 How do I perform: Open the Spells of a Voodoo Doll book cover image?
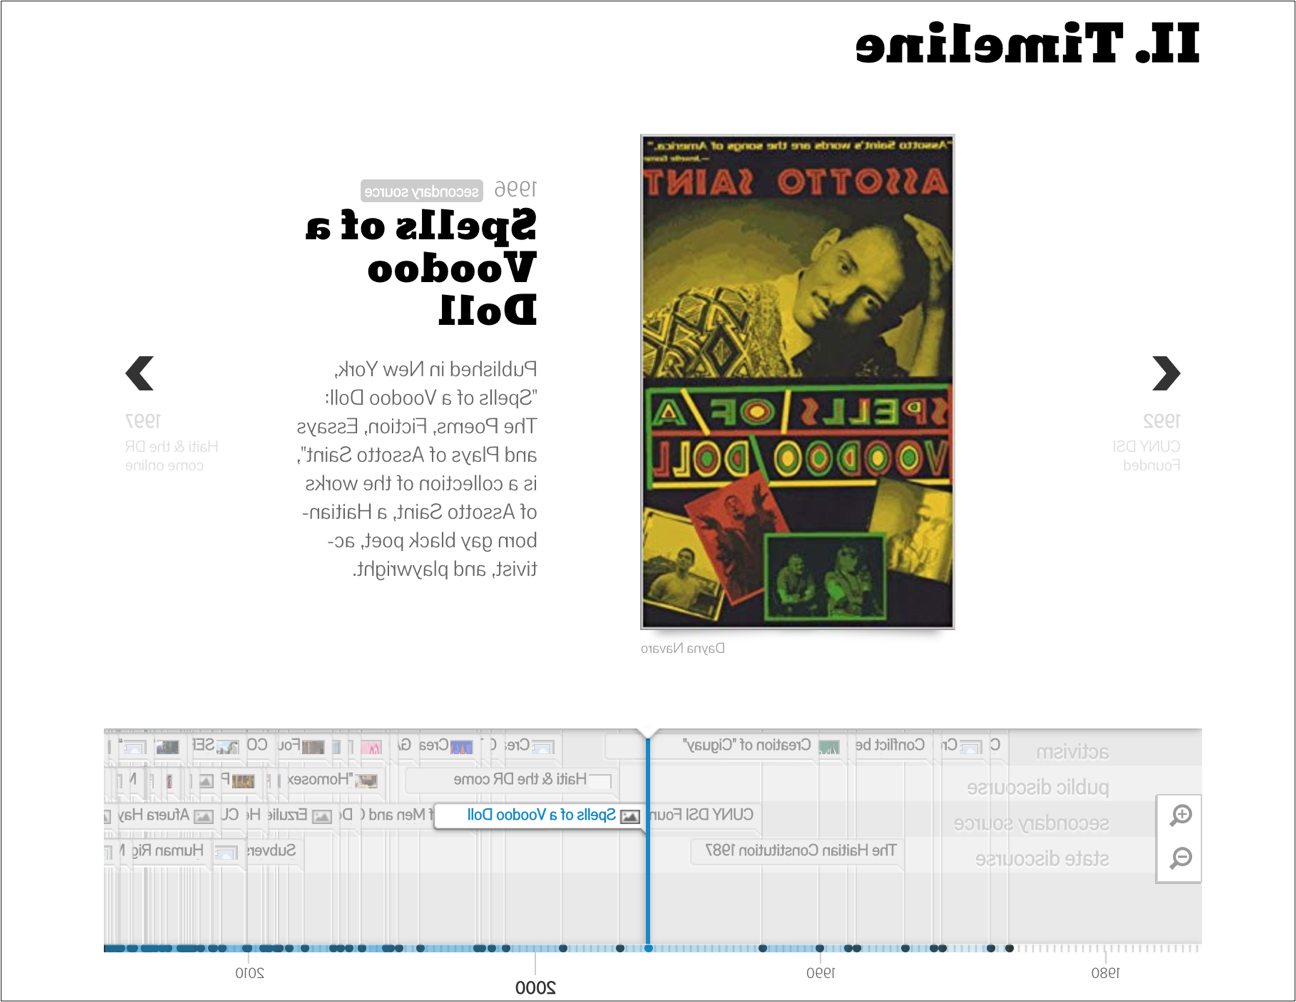797,381
